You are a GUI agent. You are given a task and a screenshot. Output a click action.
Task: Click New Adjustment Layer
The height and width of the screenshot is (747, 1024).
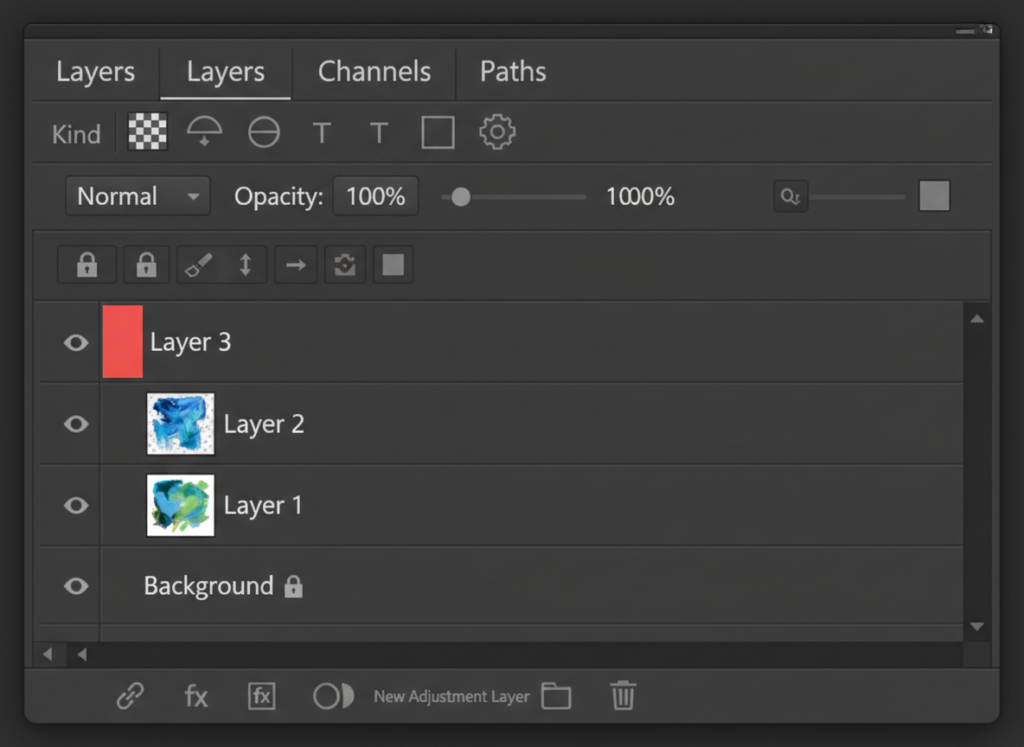coord(449,696)
